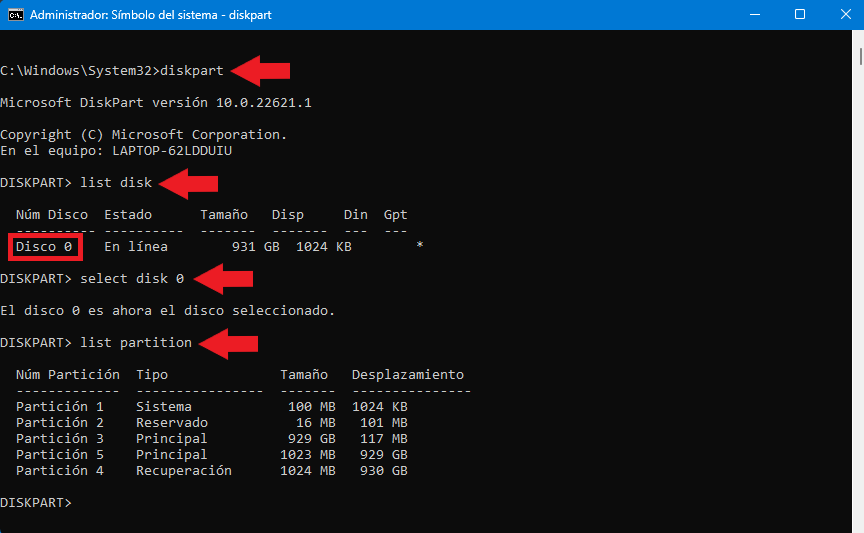Screen dimensions: 864x533
Task: Click the 'list disk' command text
Action: 116,182
